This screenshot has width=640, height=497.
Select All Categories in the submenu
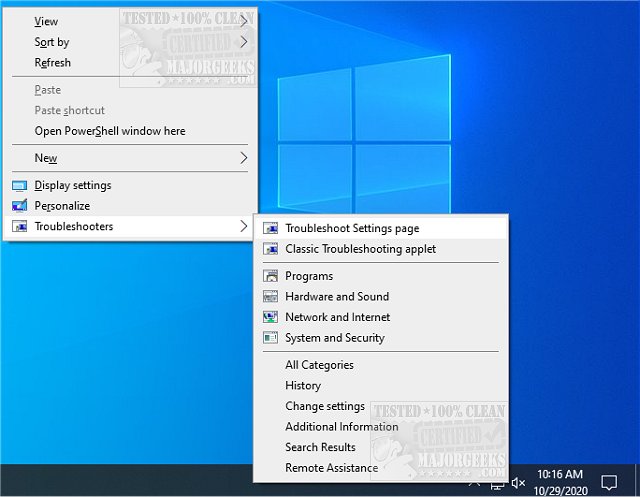click(319, 365)
